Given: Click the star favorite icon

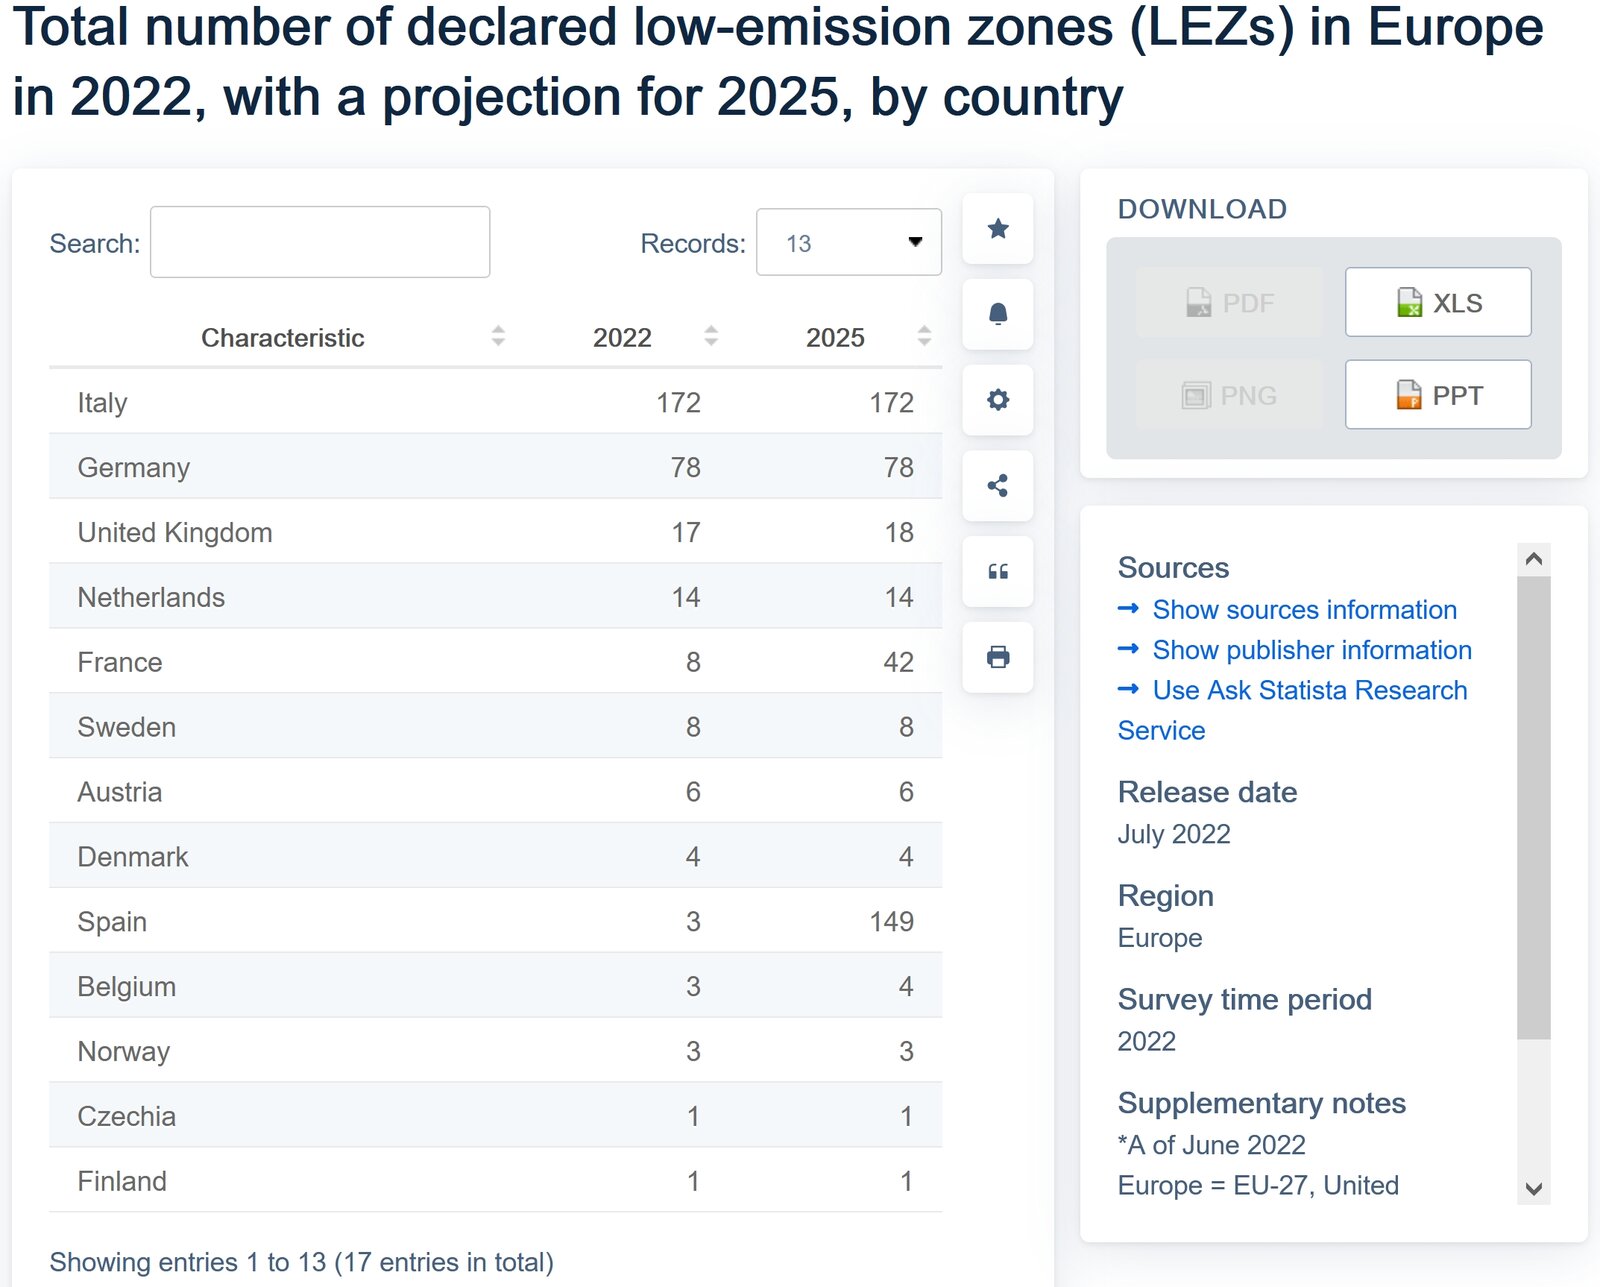Looking at the screenshot, I should (x=997, y=229).
